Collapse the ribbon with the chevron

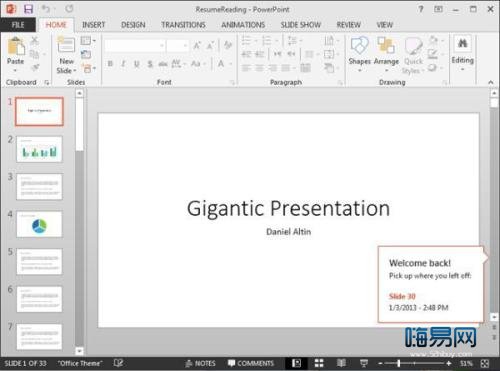(491, 82)
